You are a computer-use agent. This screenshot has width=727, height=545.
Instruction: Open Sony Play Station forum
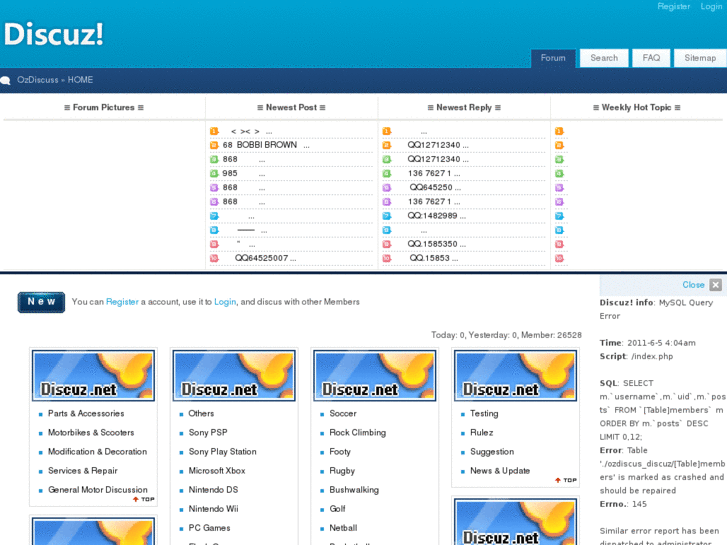[222, 451]
